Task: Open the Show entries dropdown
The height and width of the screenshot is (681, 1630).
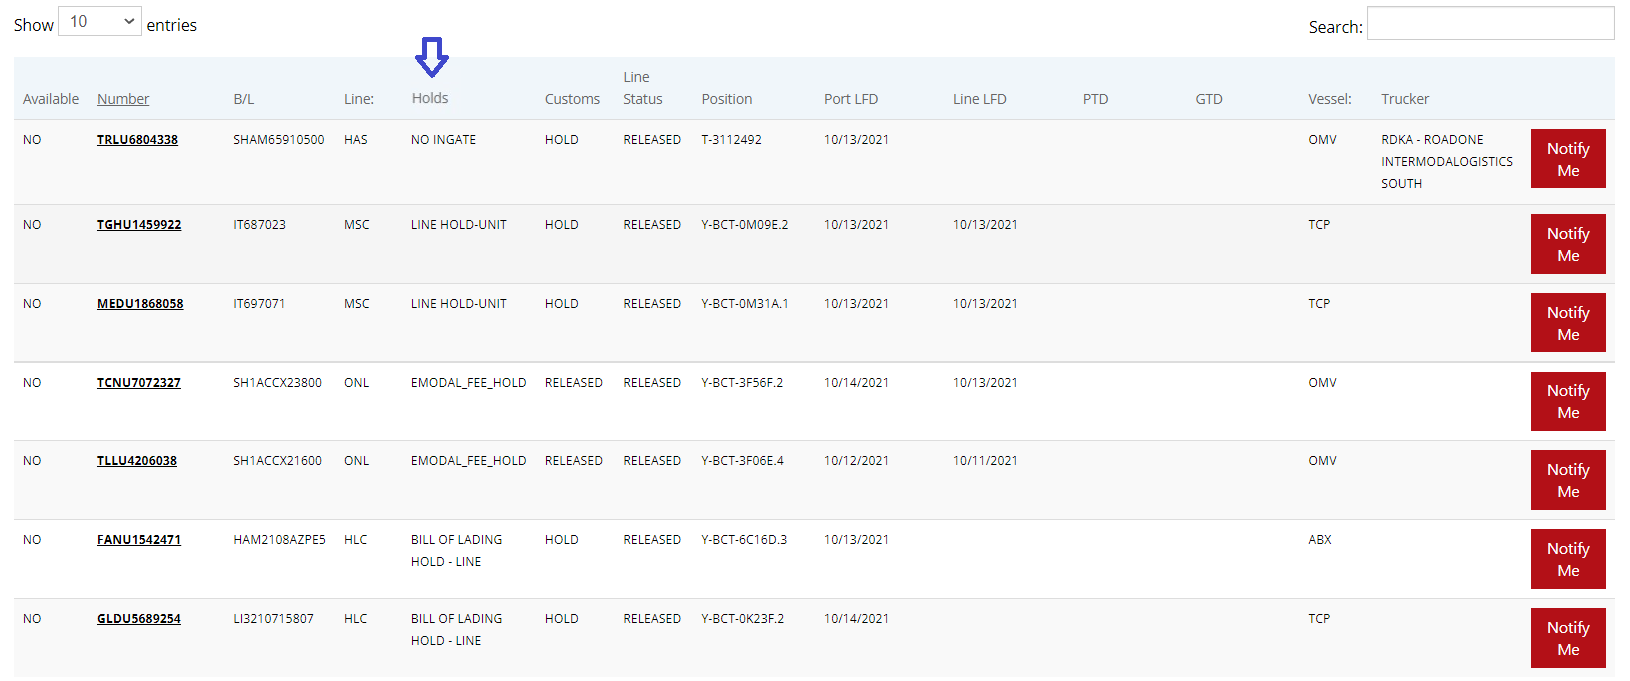Action: click(x=100, y=21)
